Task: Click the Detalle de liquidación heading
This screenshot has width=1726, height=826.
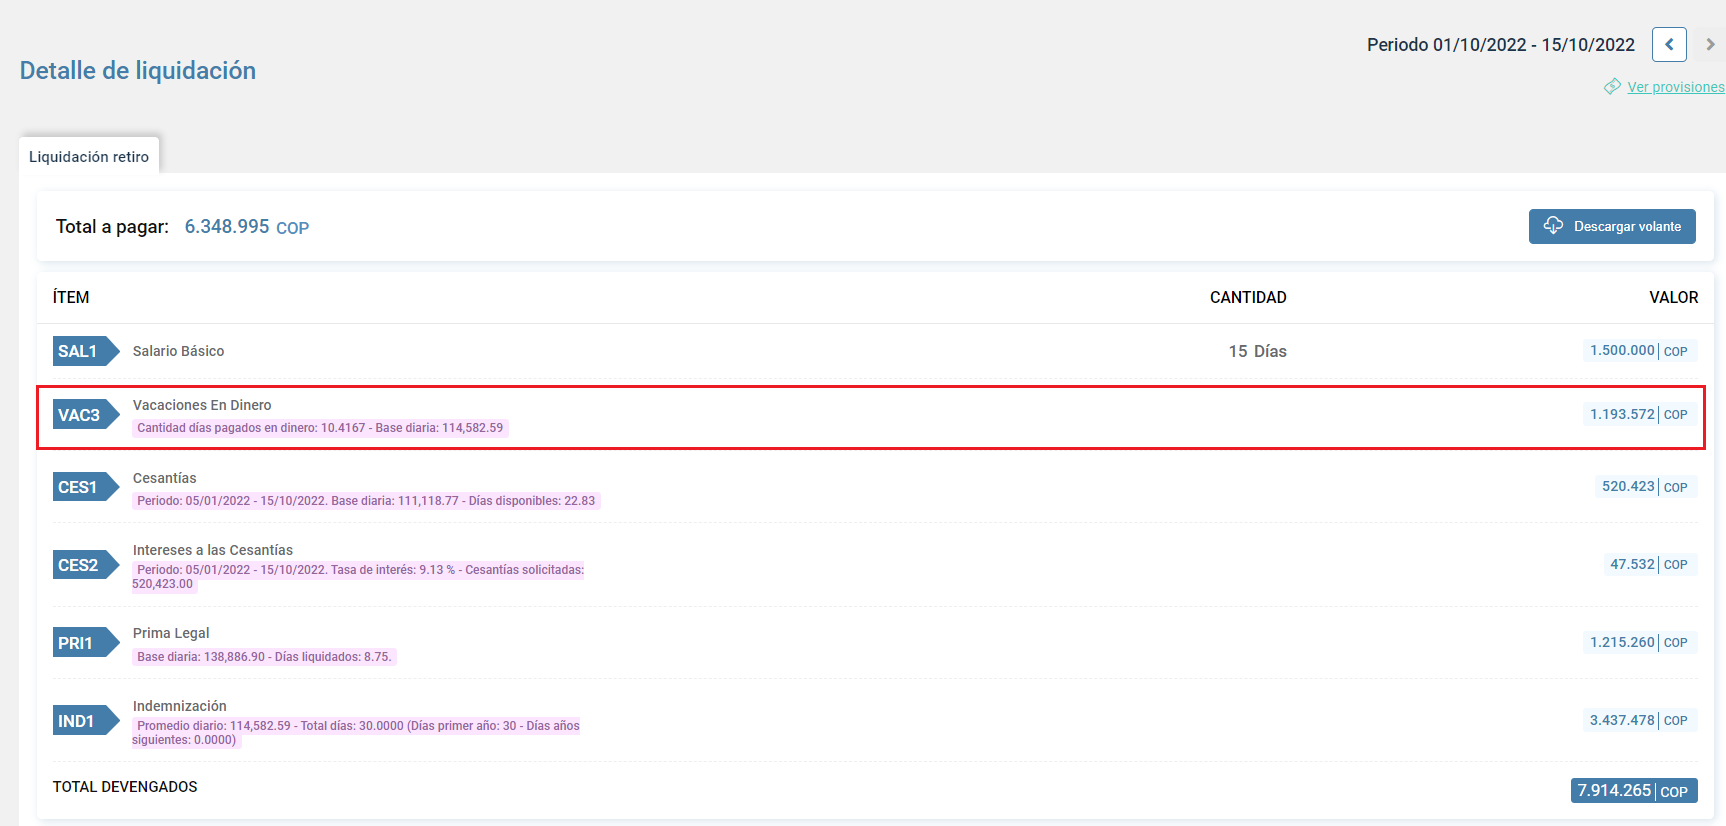Action: tap(138, 70)
